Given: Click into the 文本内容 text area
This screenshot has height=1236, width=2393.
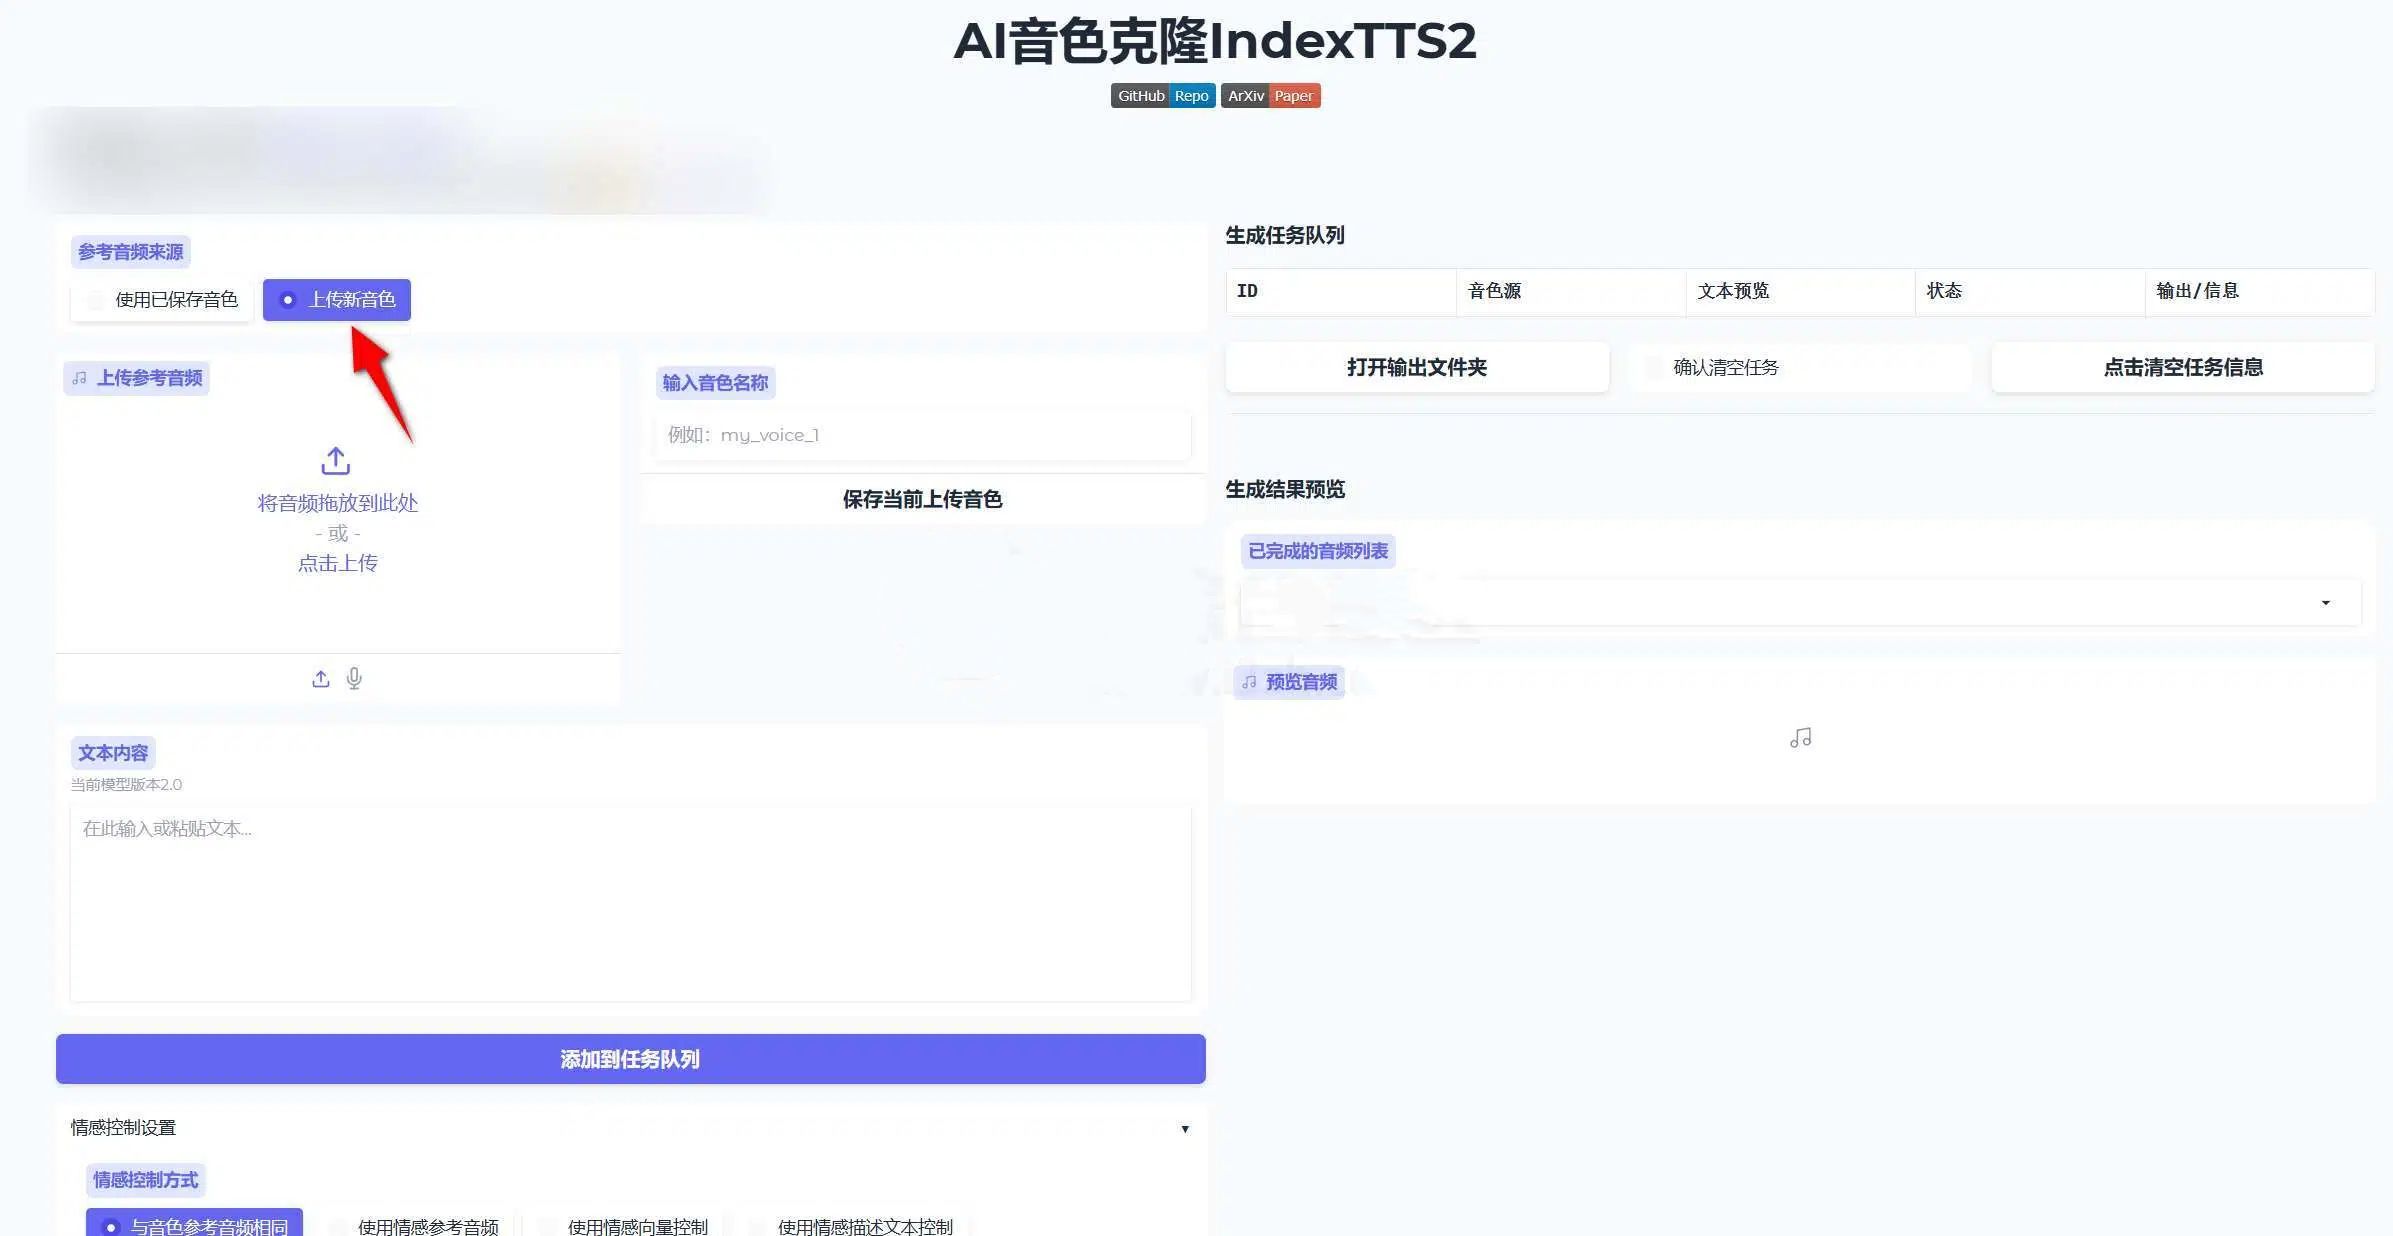Looking at the screenshot, I should pyautogui.click(x=630, y=902).
